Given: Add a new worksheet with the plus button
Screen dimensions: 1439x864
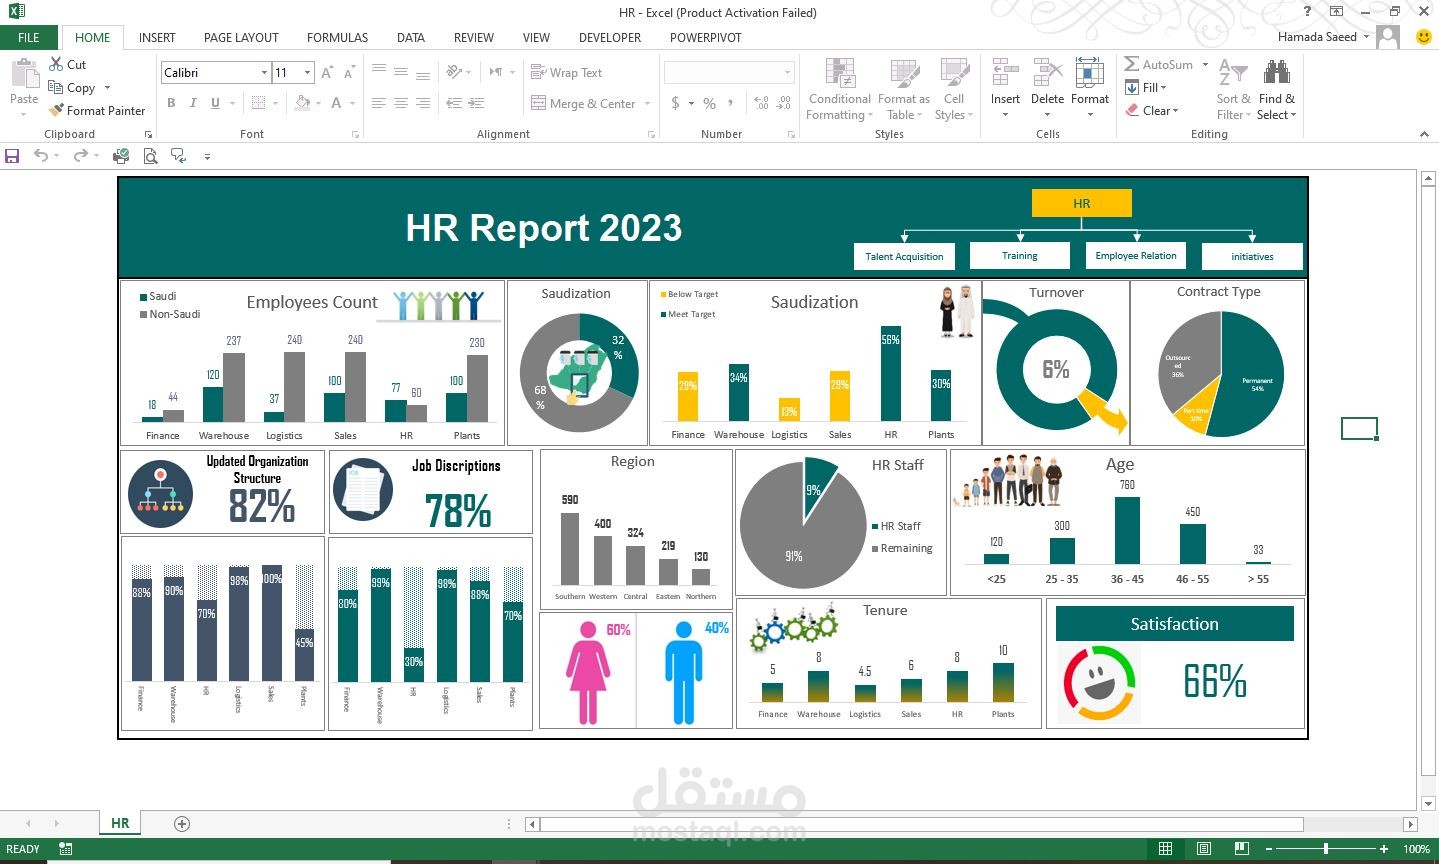Looking at the screenshot, I should (x=181, y=822).
